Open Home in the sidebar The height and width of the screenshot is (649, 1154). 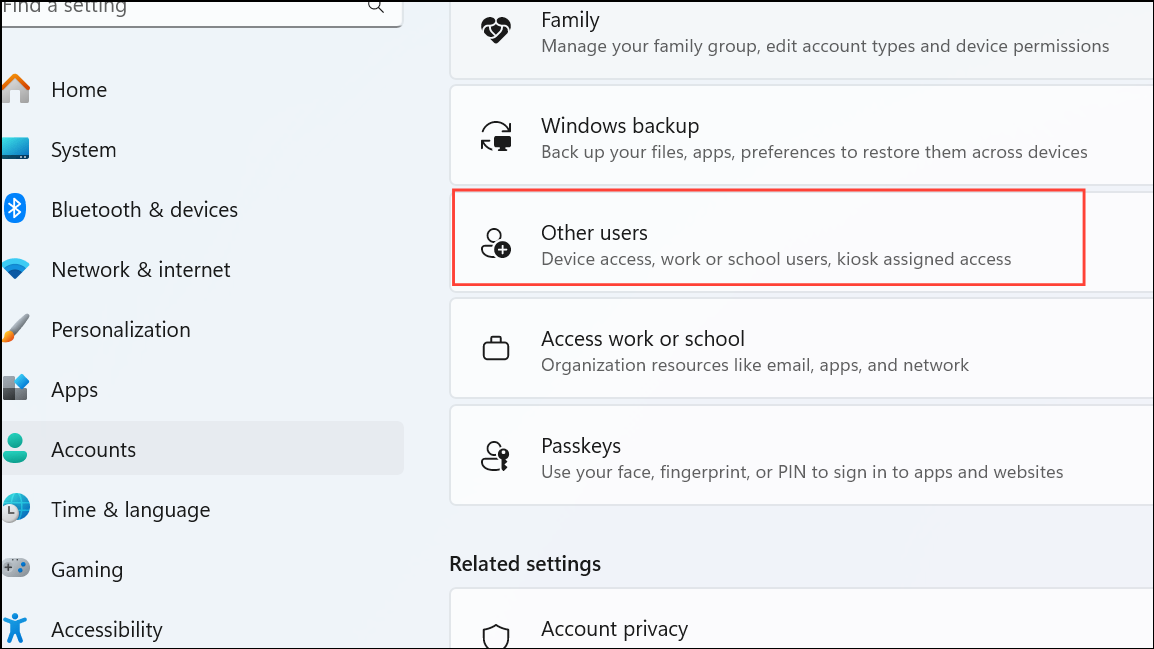pyautogui.click(x=79, y=90)
